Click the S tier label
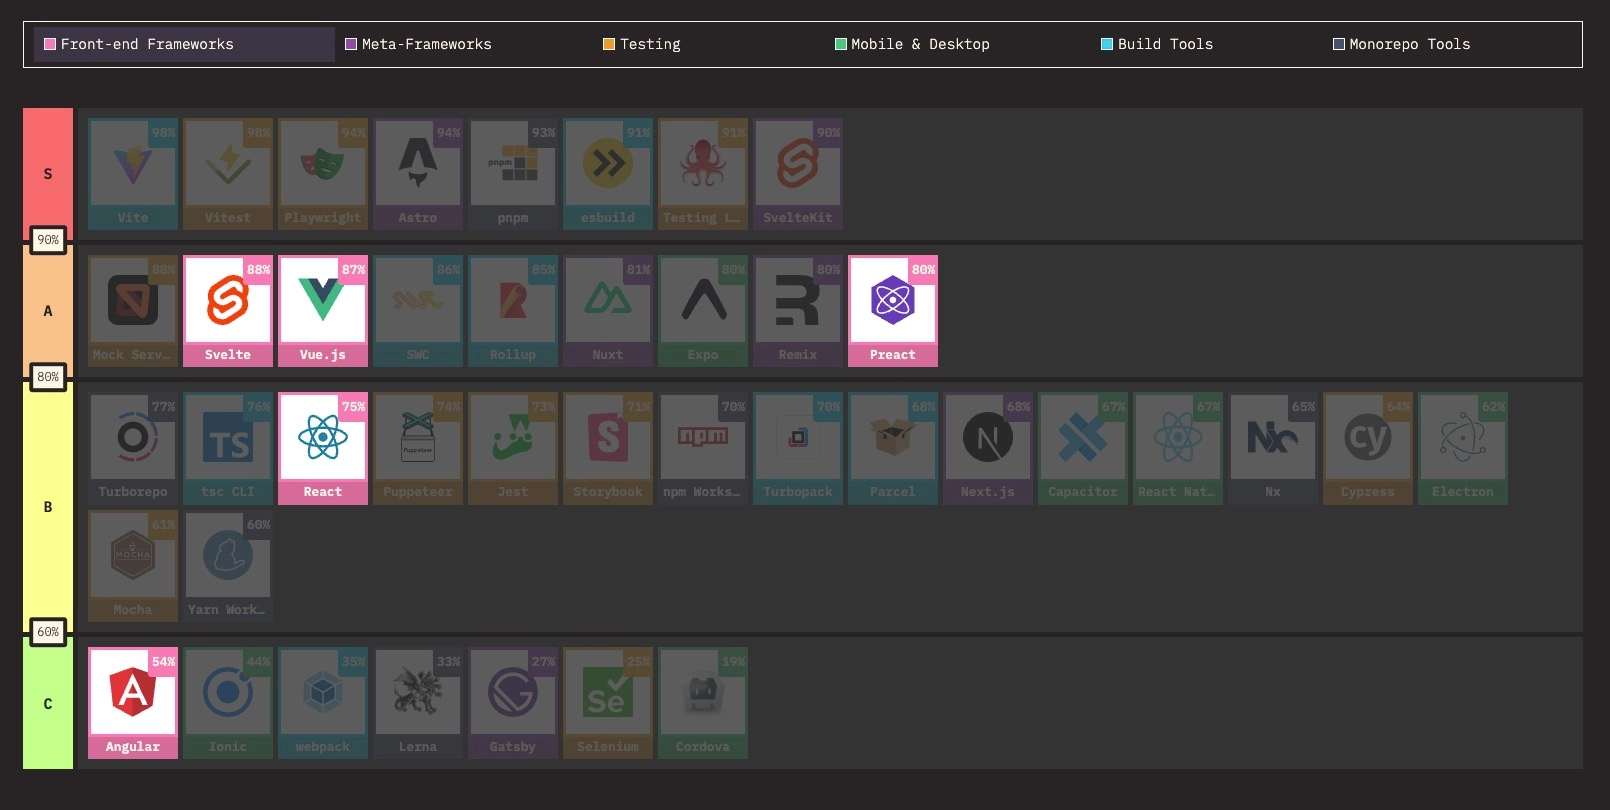 [48, 173]
